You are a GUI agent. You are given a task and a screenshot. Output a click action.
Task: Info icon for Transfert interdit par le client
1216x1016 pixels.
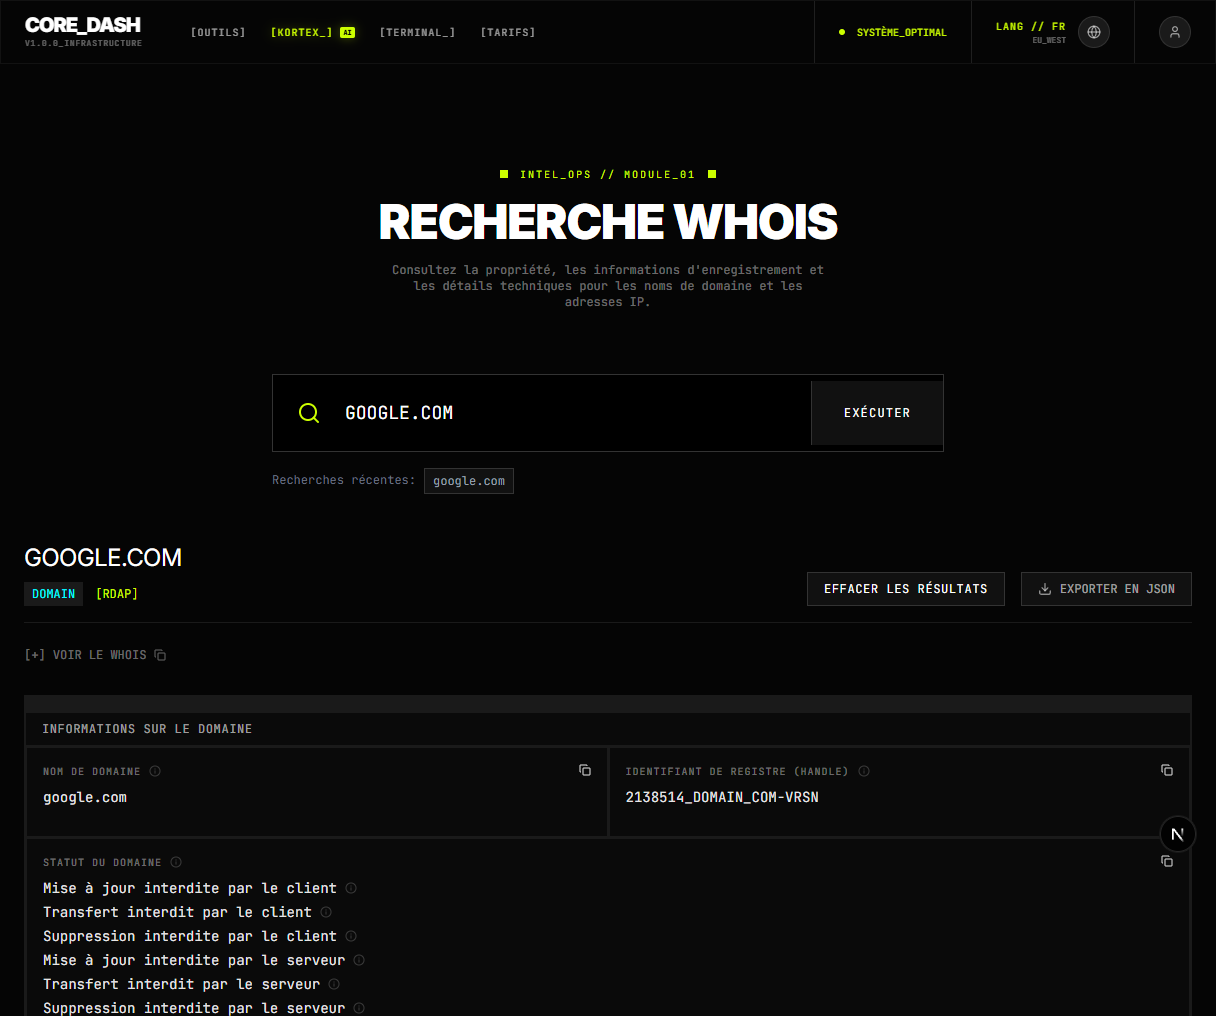pyautogui.click(x=326, y=912)
